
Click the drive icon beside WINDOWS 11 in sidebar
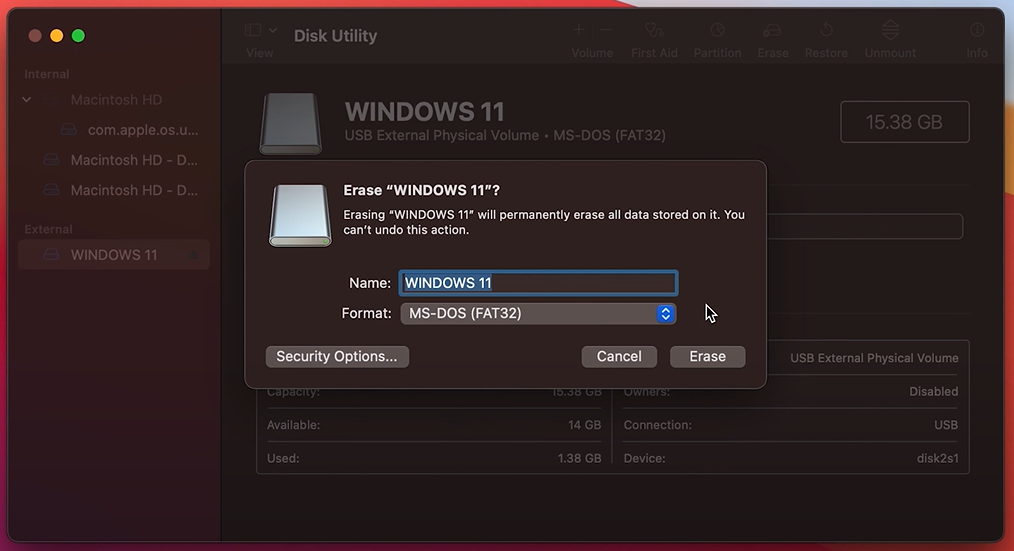click(x=51, y=255)
